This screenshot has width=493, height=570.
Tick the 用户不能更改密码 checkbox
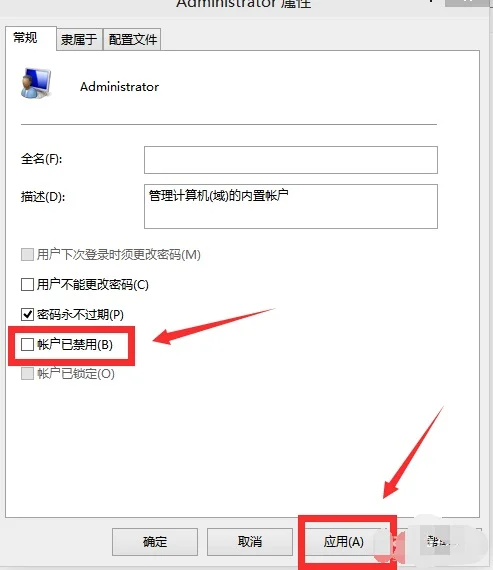[27, 284]
